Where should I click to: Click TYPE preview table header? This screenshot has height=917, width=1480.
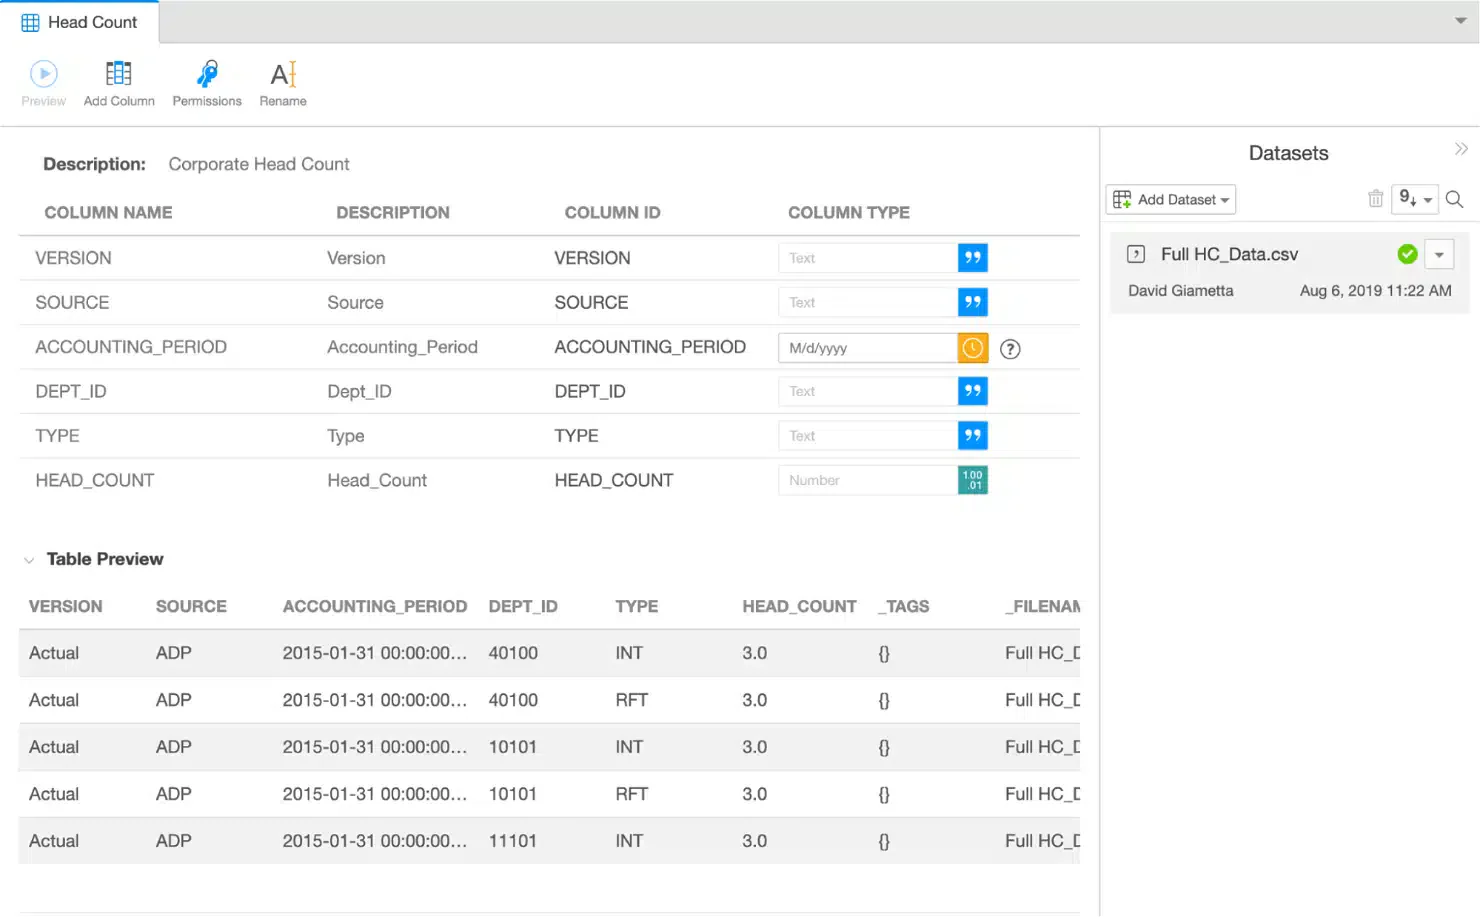(x=636, y=606)
